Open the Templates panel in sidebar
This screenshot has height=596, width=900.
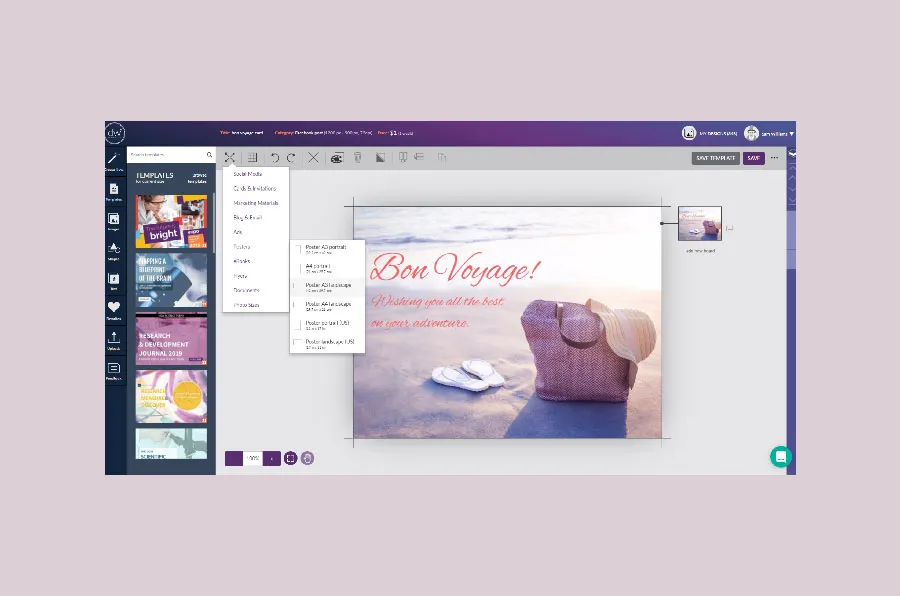tap(113, 188)
